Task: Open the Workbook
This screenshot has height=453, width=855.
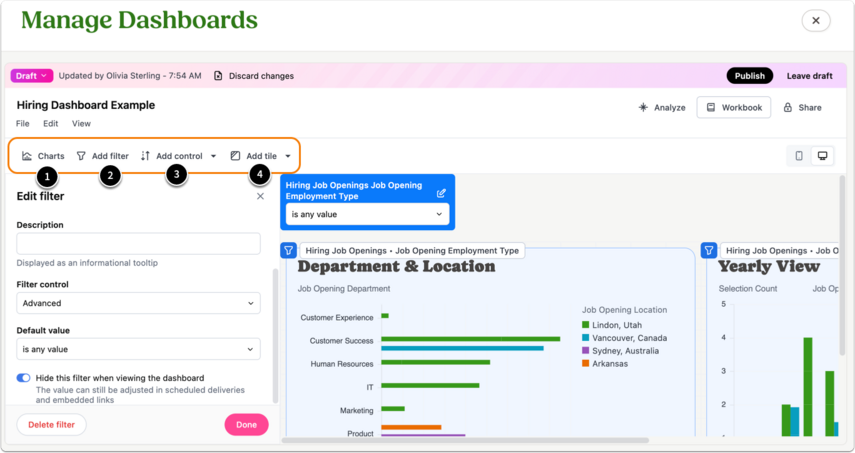Action: 733,107
